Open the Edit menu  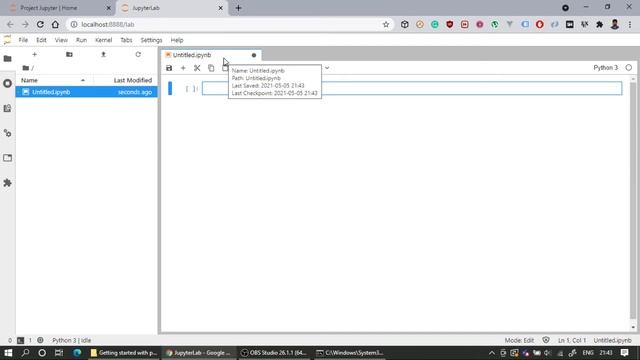pyautogui.click(x=41, y=40)
